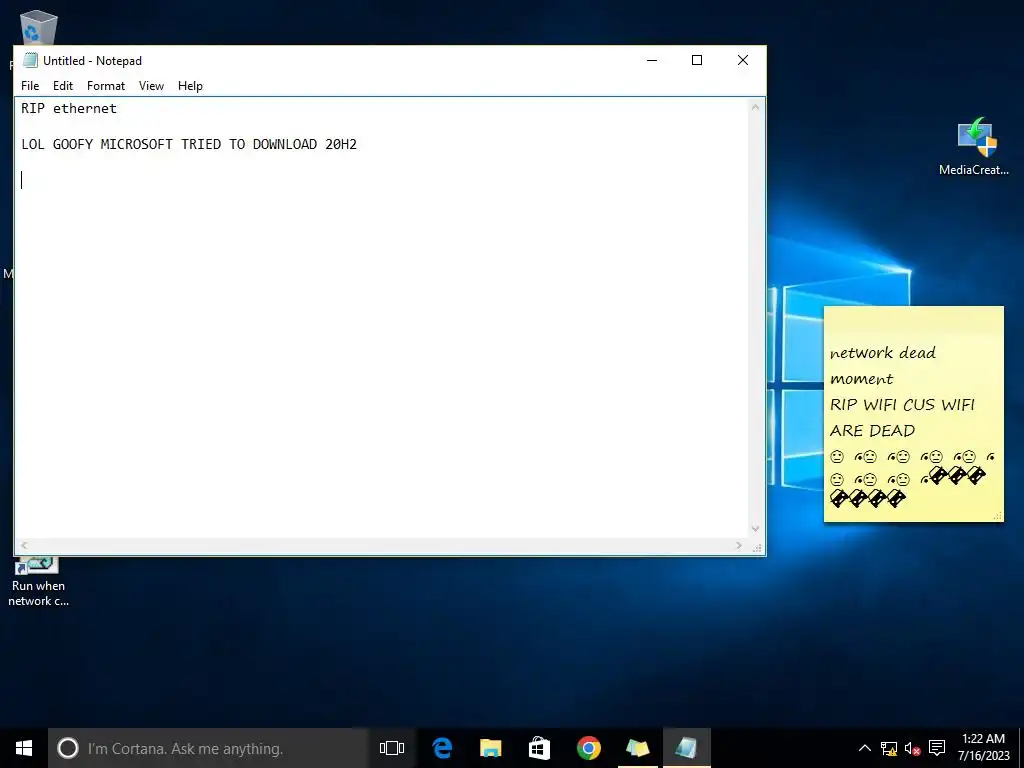Open the Format menu in Notepad

106,86
